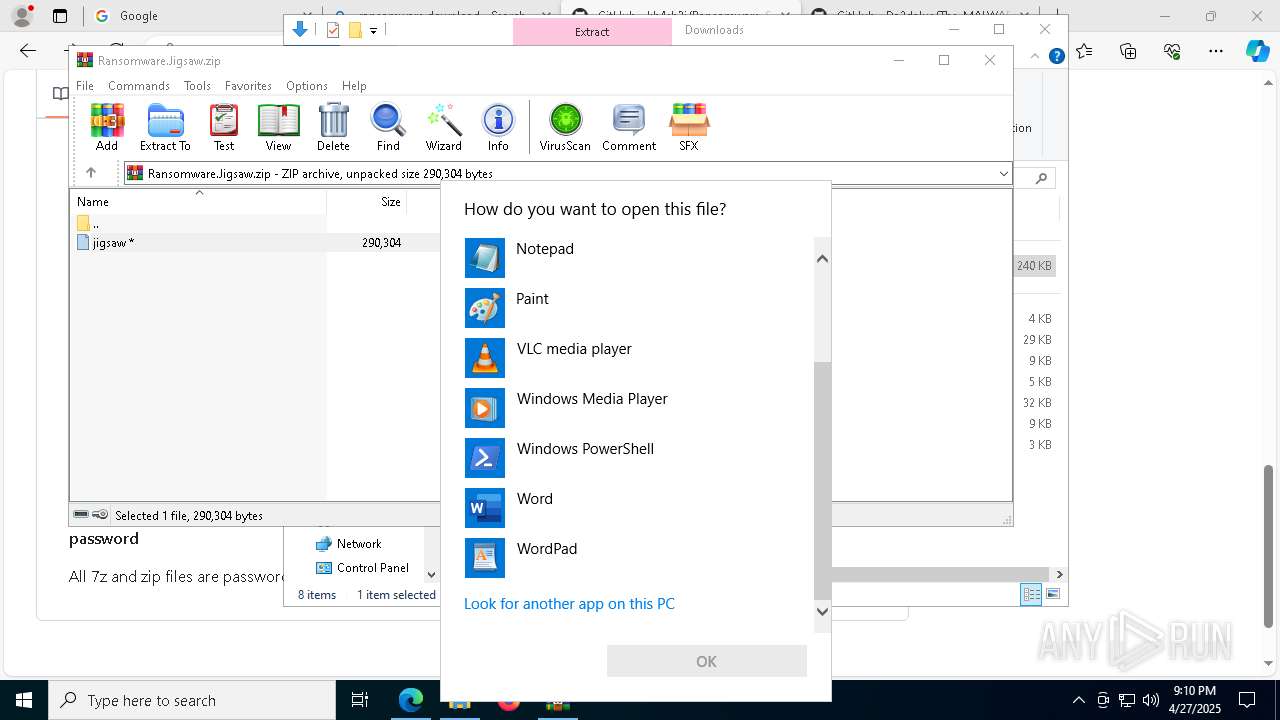Go back in the Edge browser
This screenshot has height=720, width=1280.
pos(28,51)
